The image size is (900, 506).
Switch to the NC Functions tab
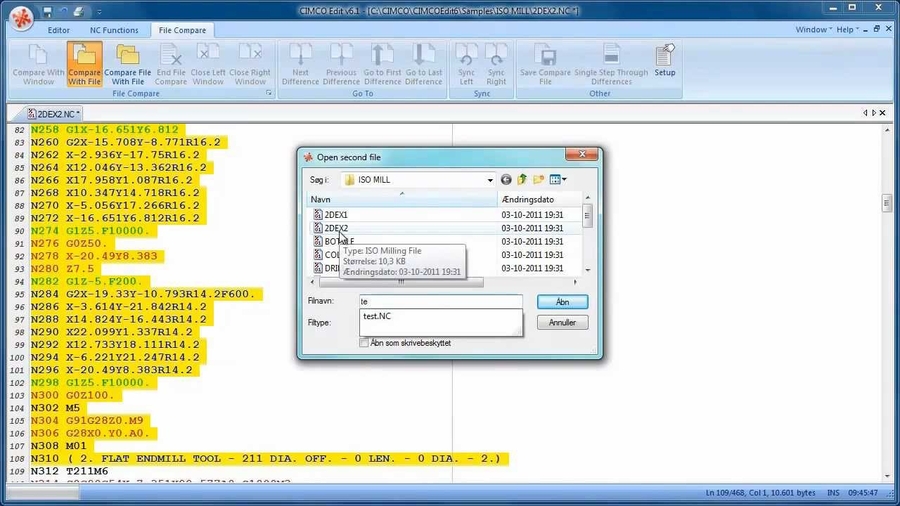click(x=113, y=30)
